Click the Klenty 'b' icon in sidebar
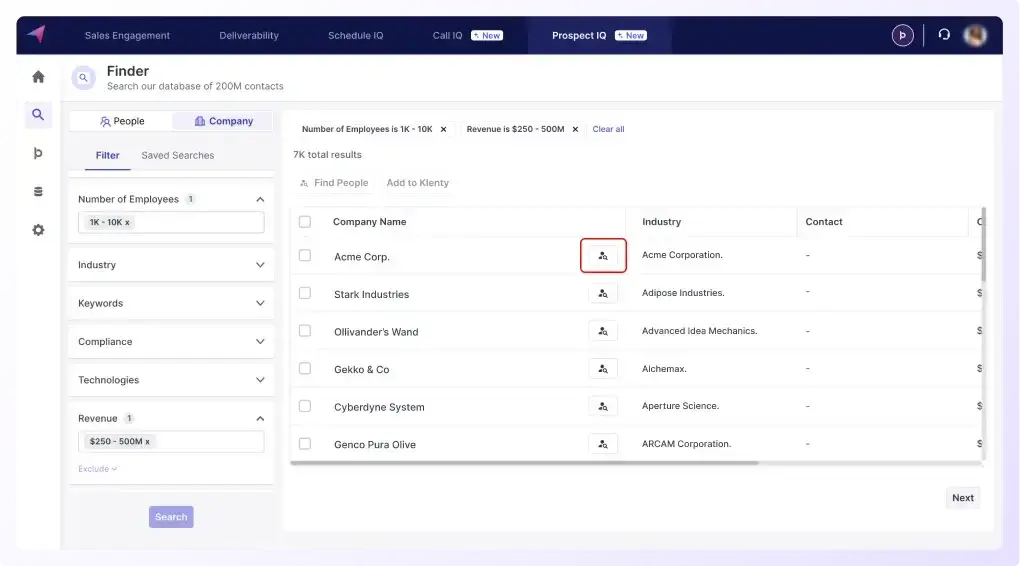The height and width of the screenshot is (566, 1020). coord(38,153)
